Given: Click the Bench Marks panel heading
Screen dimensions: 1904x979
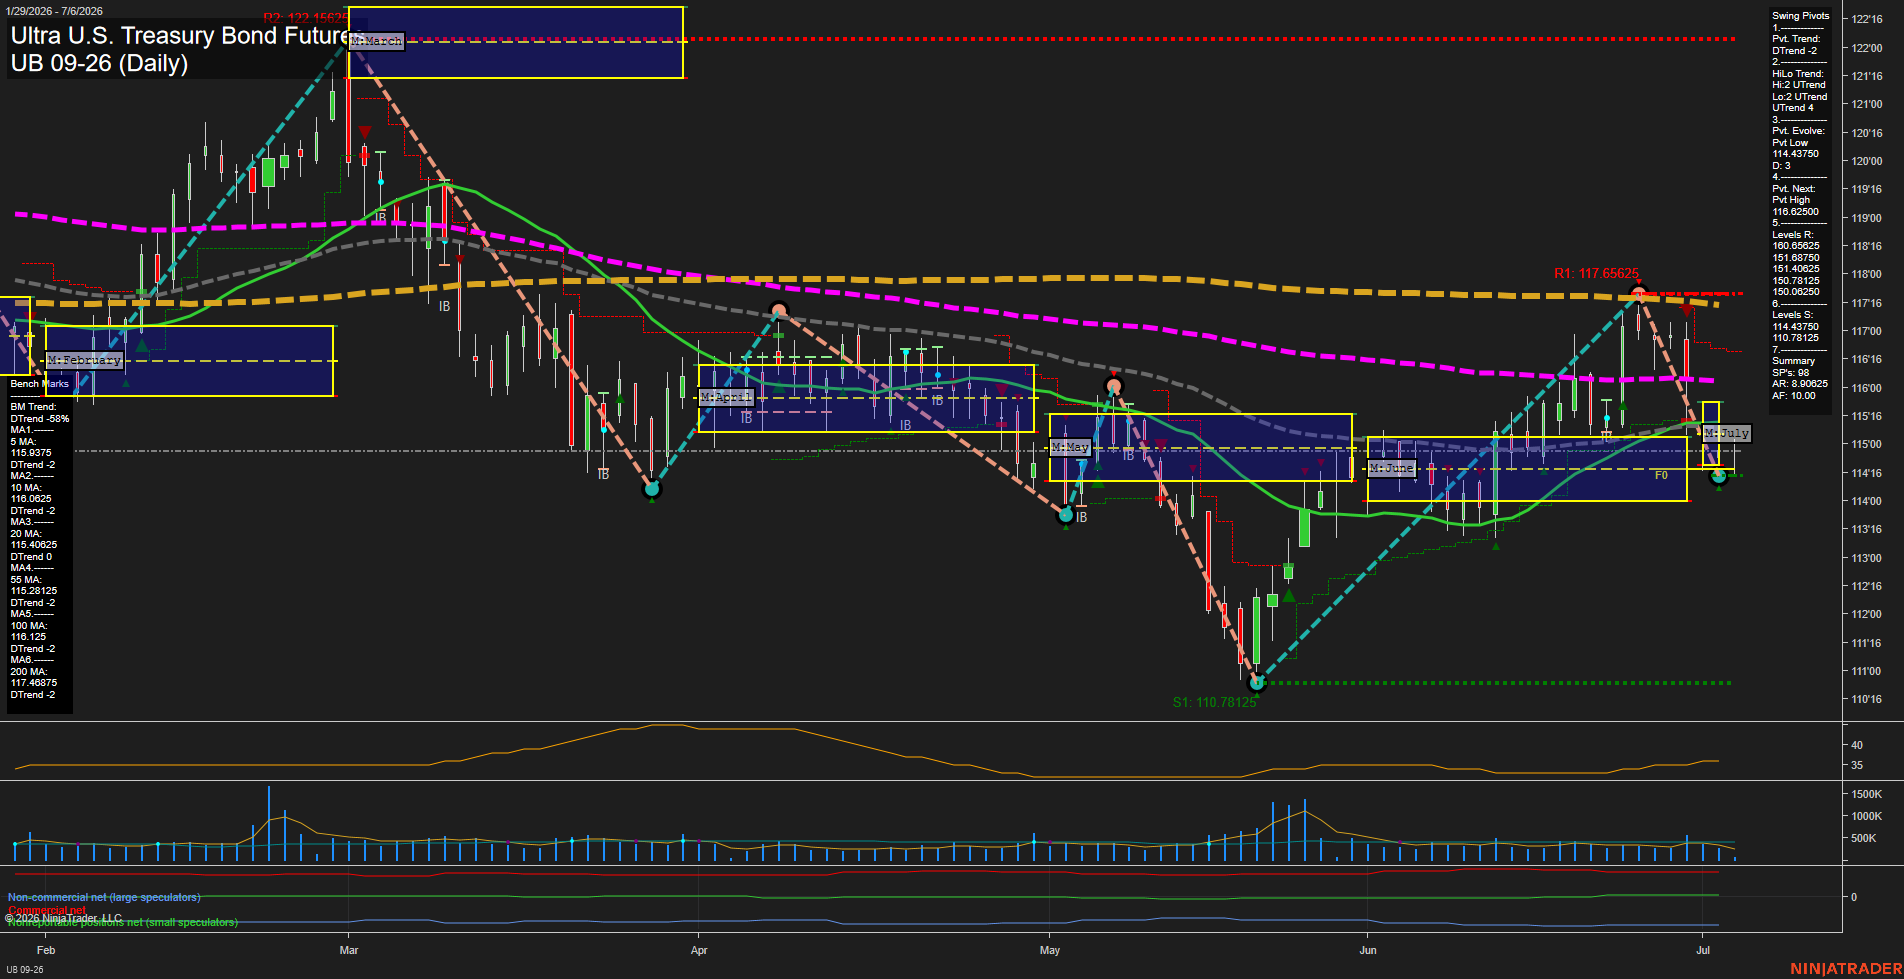Looking at the screenshot, I should [40, 384].
